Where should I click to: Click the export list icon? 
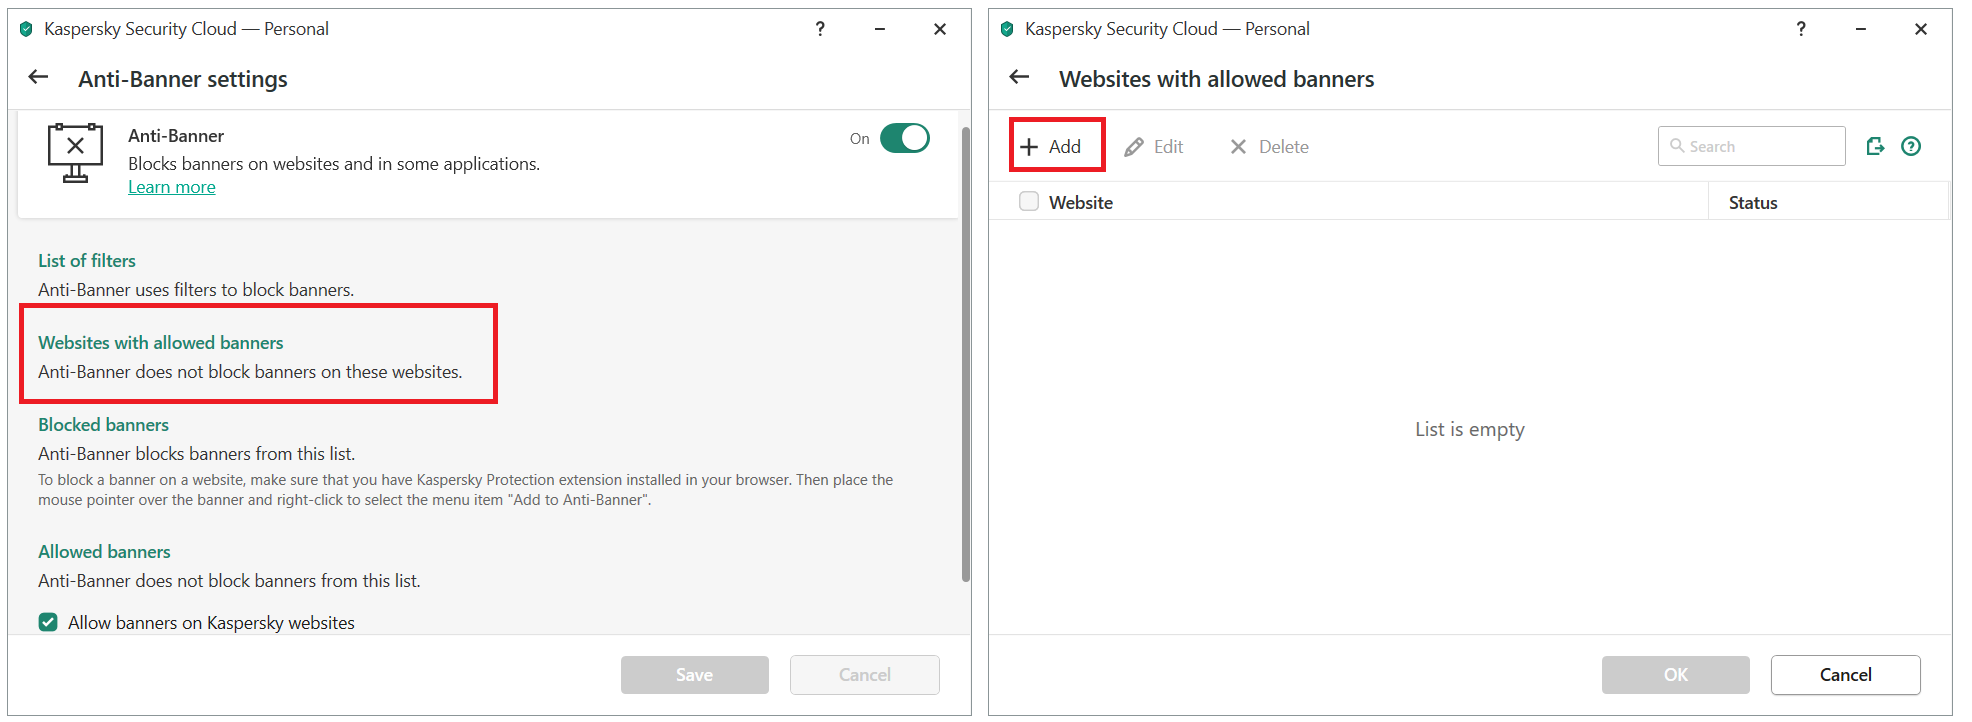[x=1875, y=146]
